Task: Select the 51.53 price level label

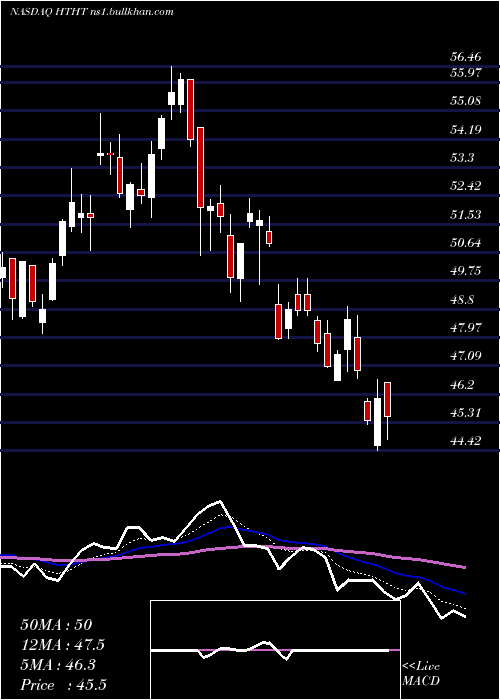Action: 466,215
